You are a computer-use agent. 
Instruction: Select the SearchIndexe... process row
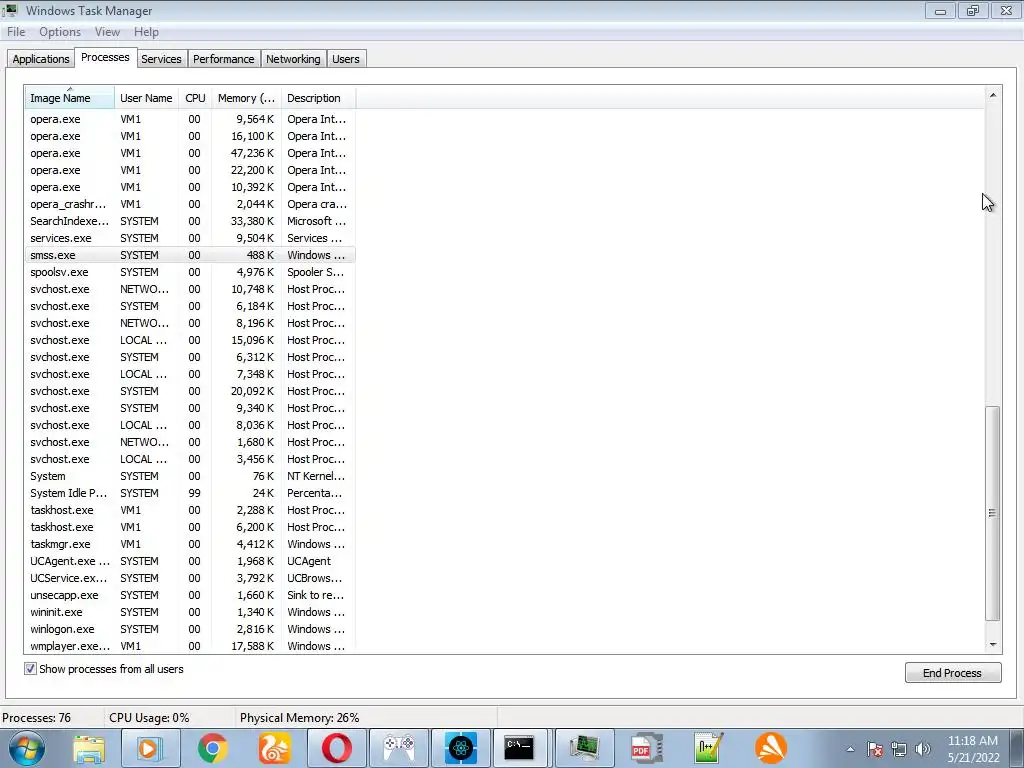190,221
